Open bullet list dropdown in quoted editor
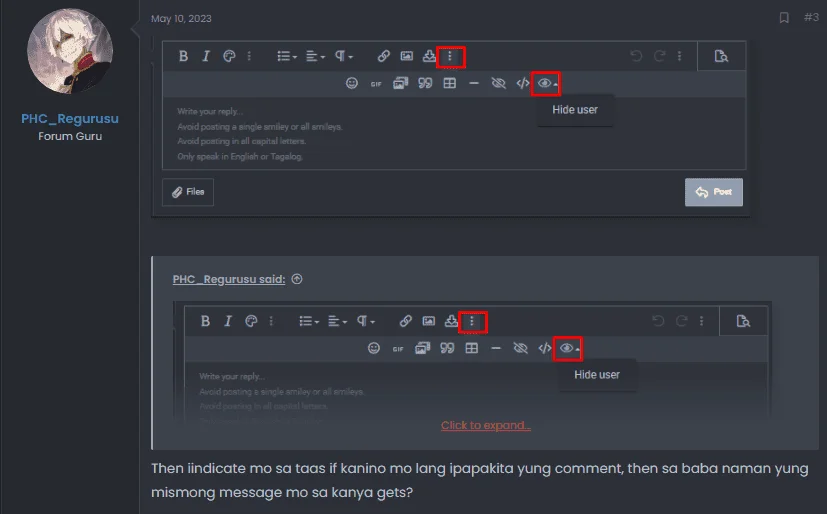827x514 pixels. coord(309,321)
